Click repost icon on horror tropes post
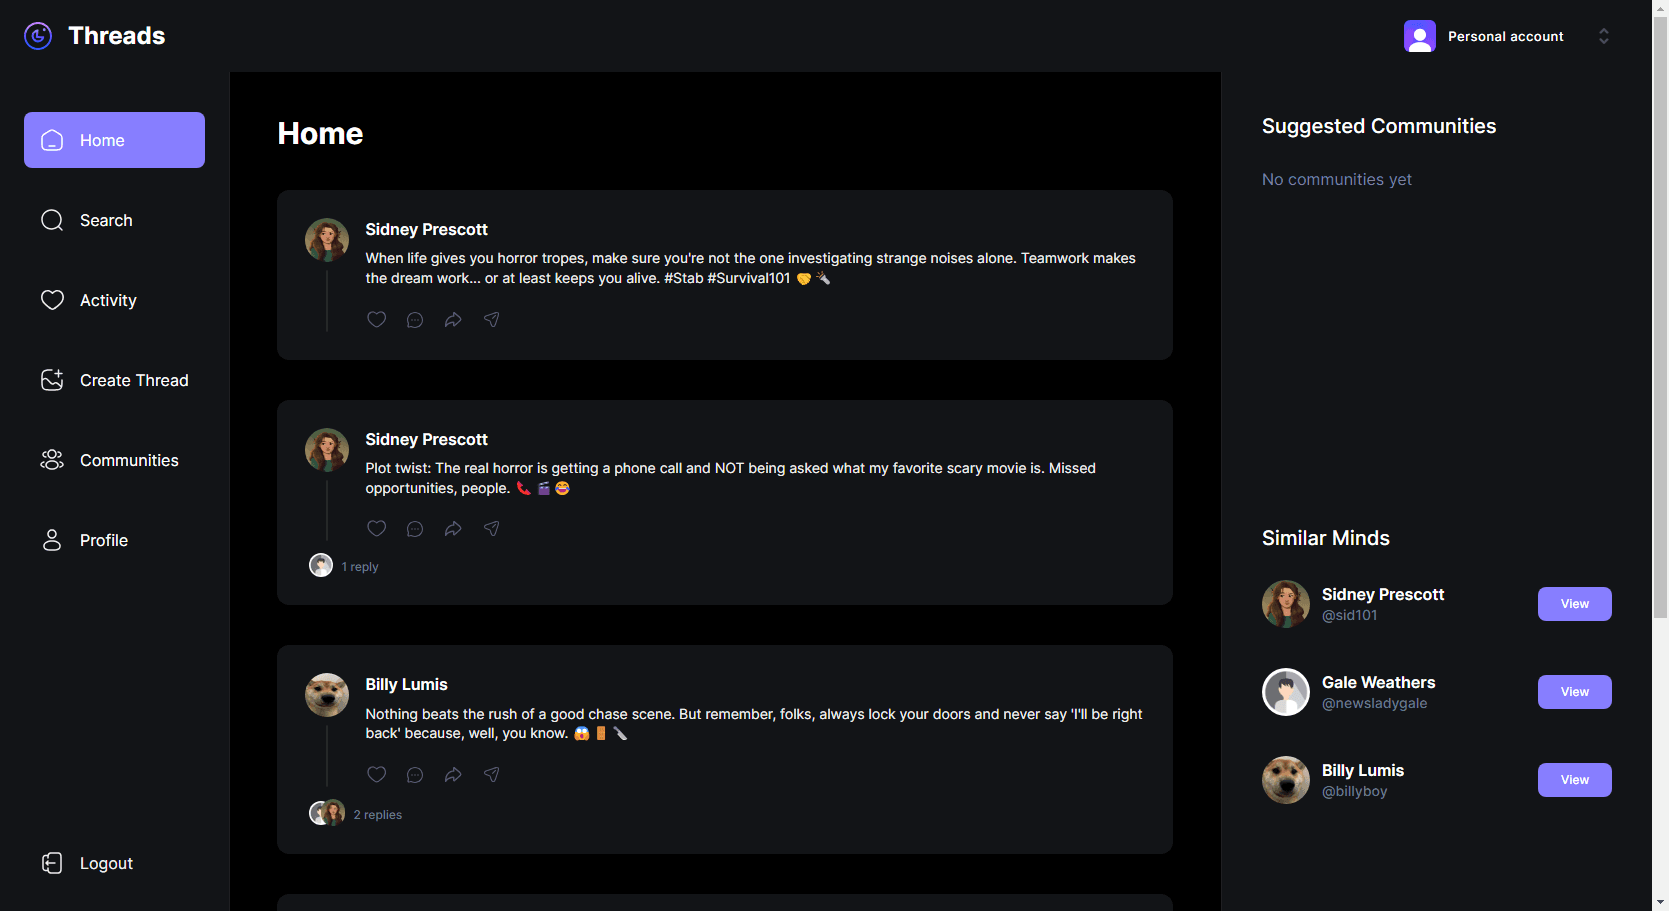The height and width of the screenshot is (911, 1669). click(x=453, y=319)
